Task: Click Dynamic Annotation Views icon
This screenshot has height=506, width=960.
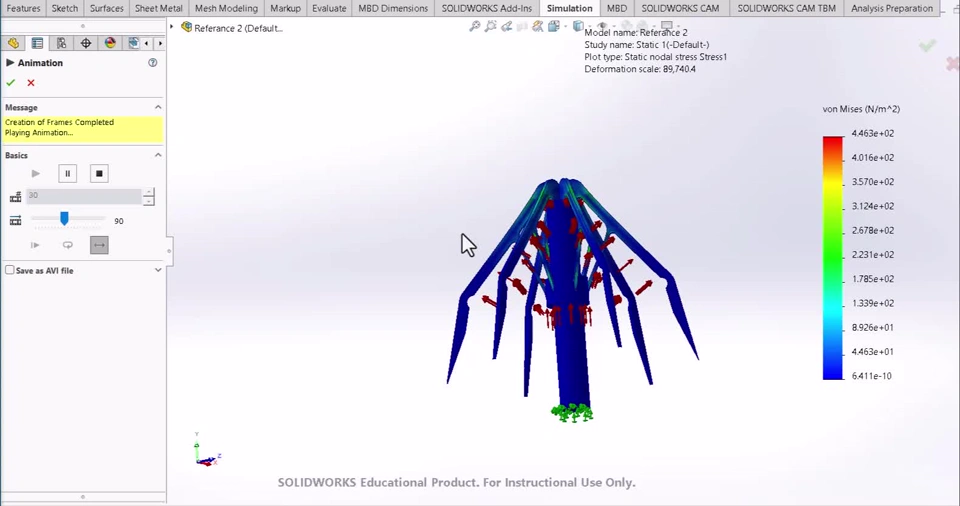Action: click(538, 26)
